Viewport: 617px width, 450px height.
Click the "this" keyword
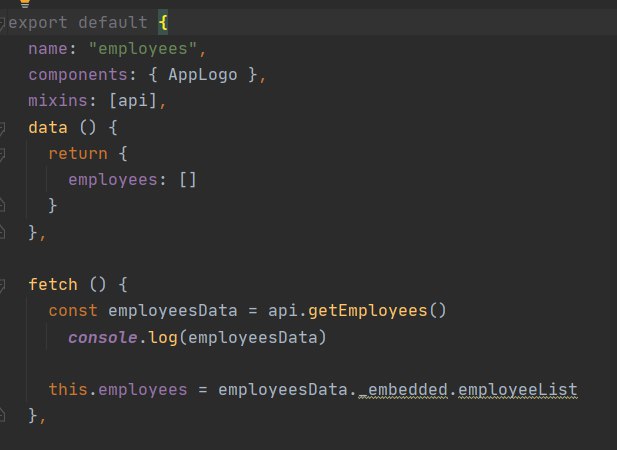68,389
